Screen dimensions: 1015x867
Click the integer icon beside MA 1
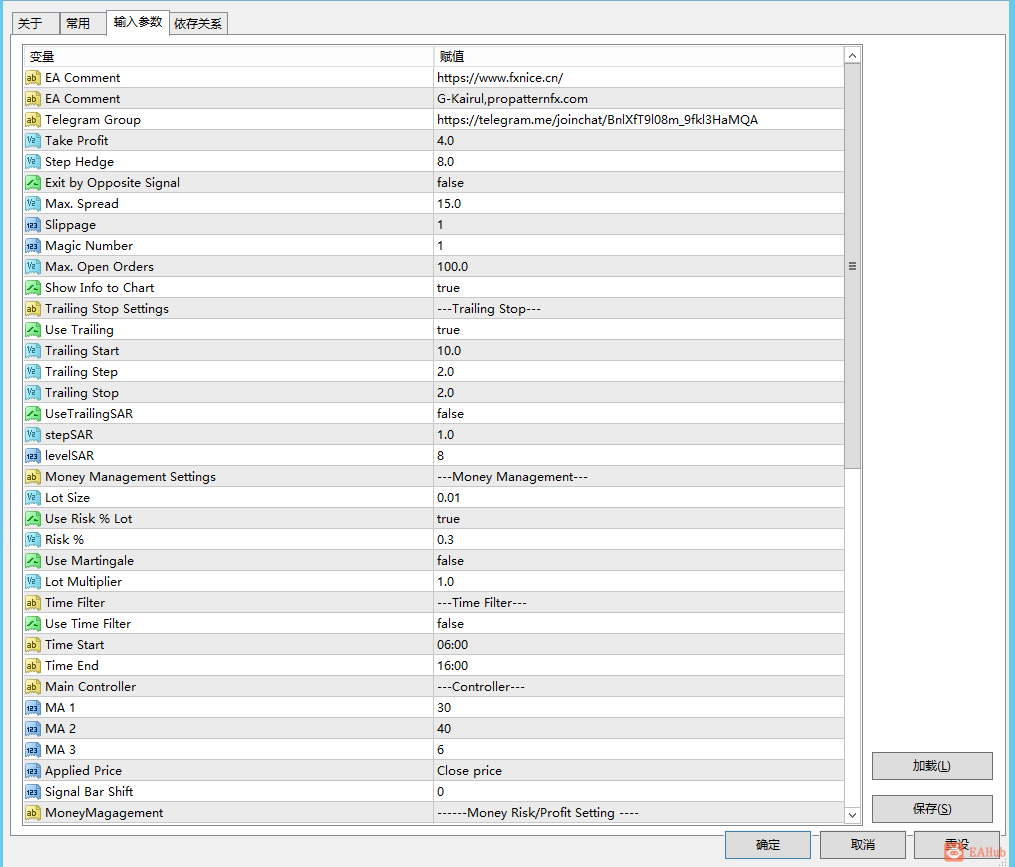pyautogui.click(x=32, y=708)
